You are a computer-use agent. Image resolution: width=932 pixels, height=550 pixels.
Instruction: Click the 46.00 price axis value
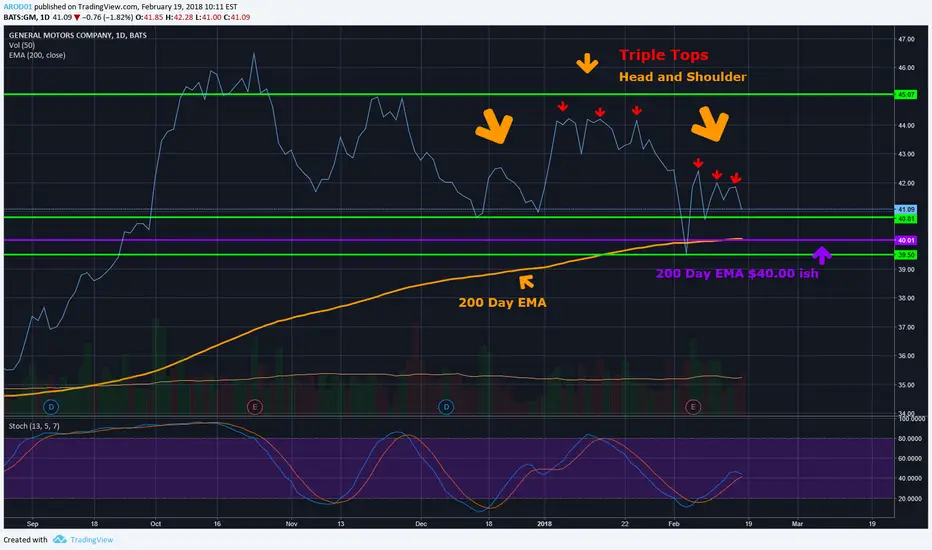pyautogui.click(x=906, y=68)
